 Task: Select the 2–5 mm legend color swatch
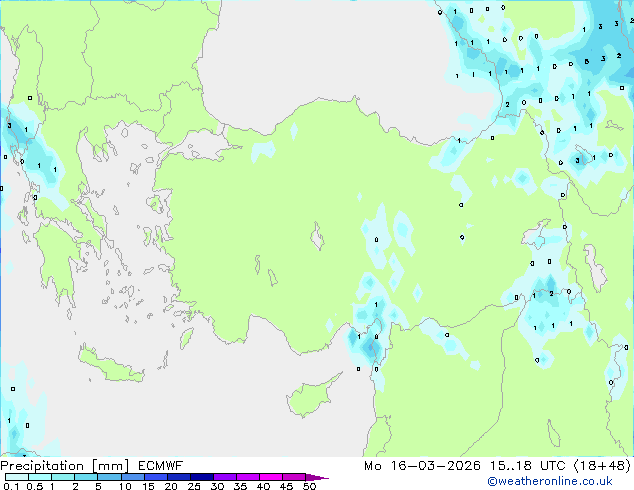pyautogui.click(x=86, y=477)
